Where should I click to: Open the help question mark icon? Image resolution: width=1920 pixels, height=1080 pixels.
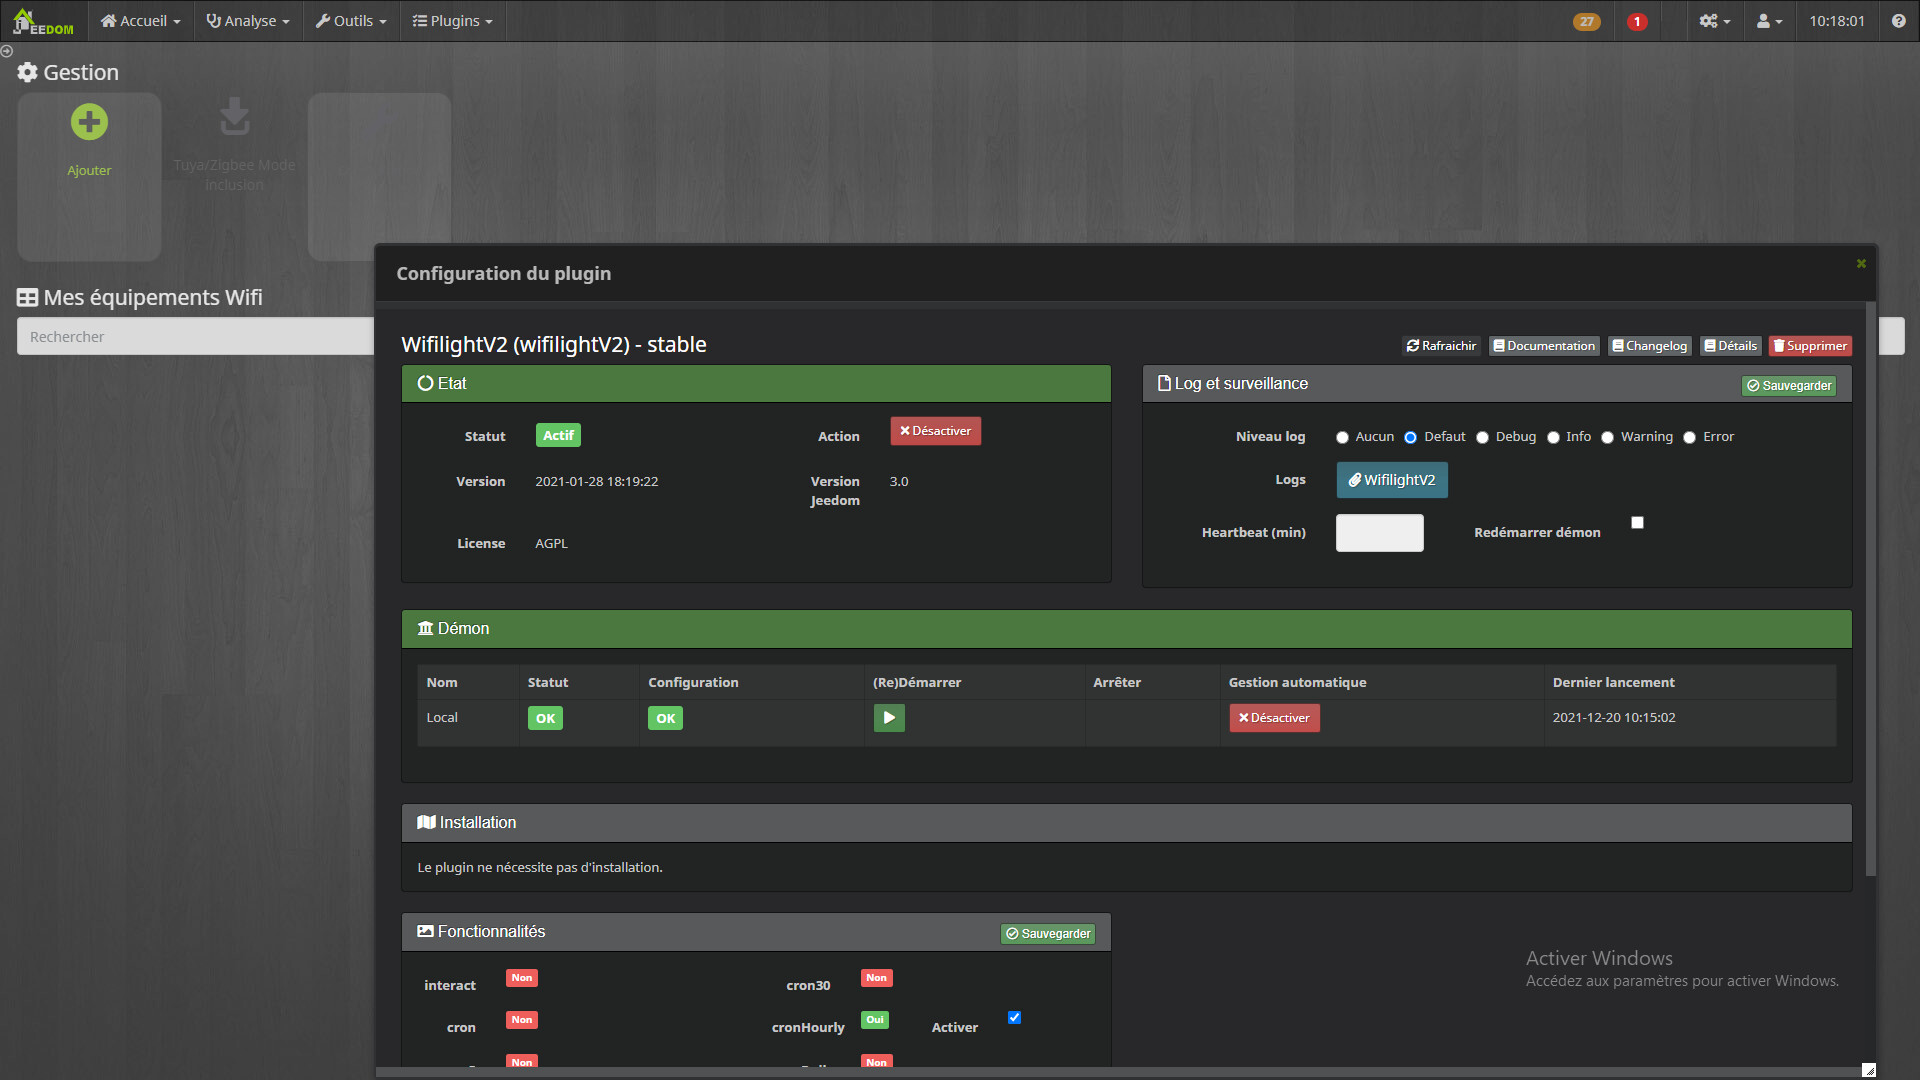point(1898,21)
